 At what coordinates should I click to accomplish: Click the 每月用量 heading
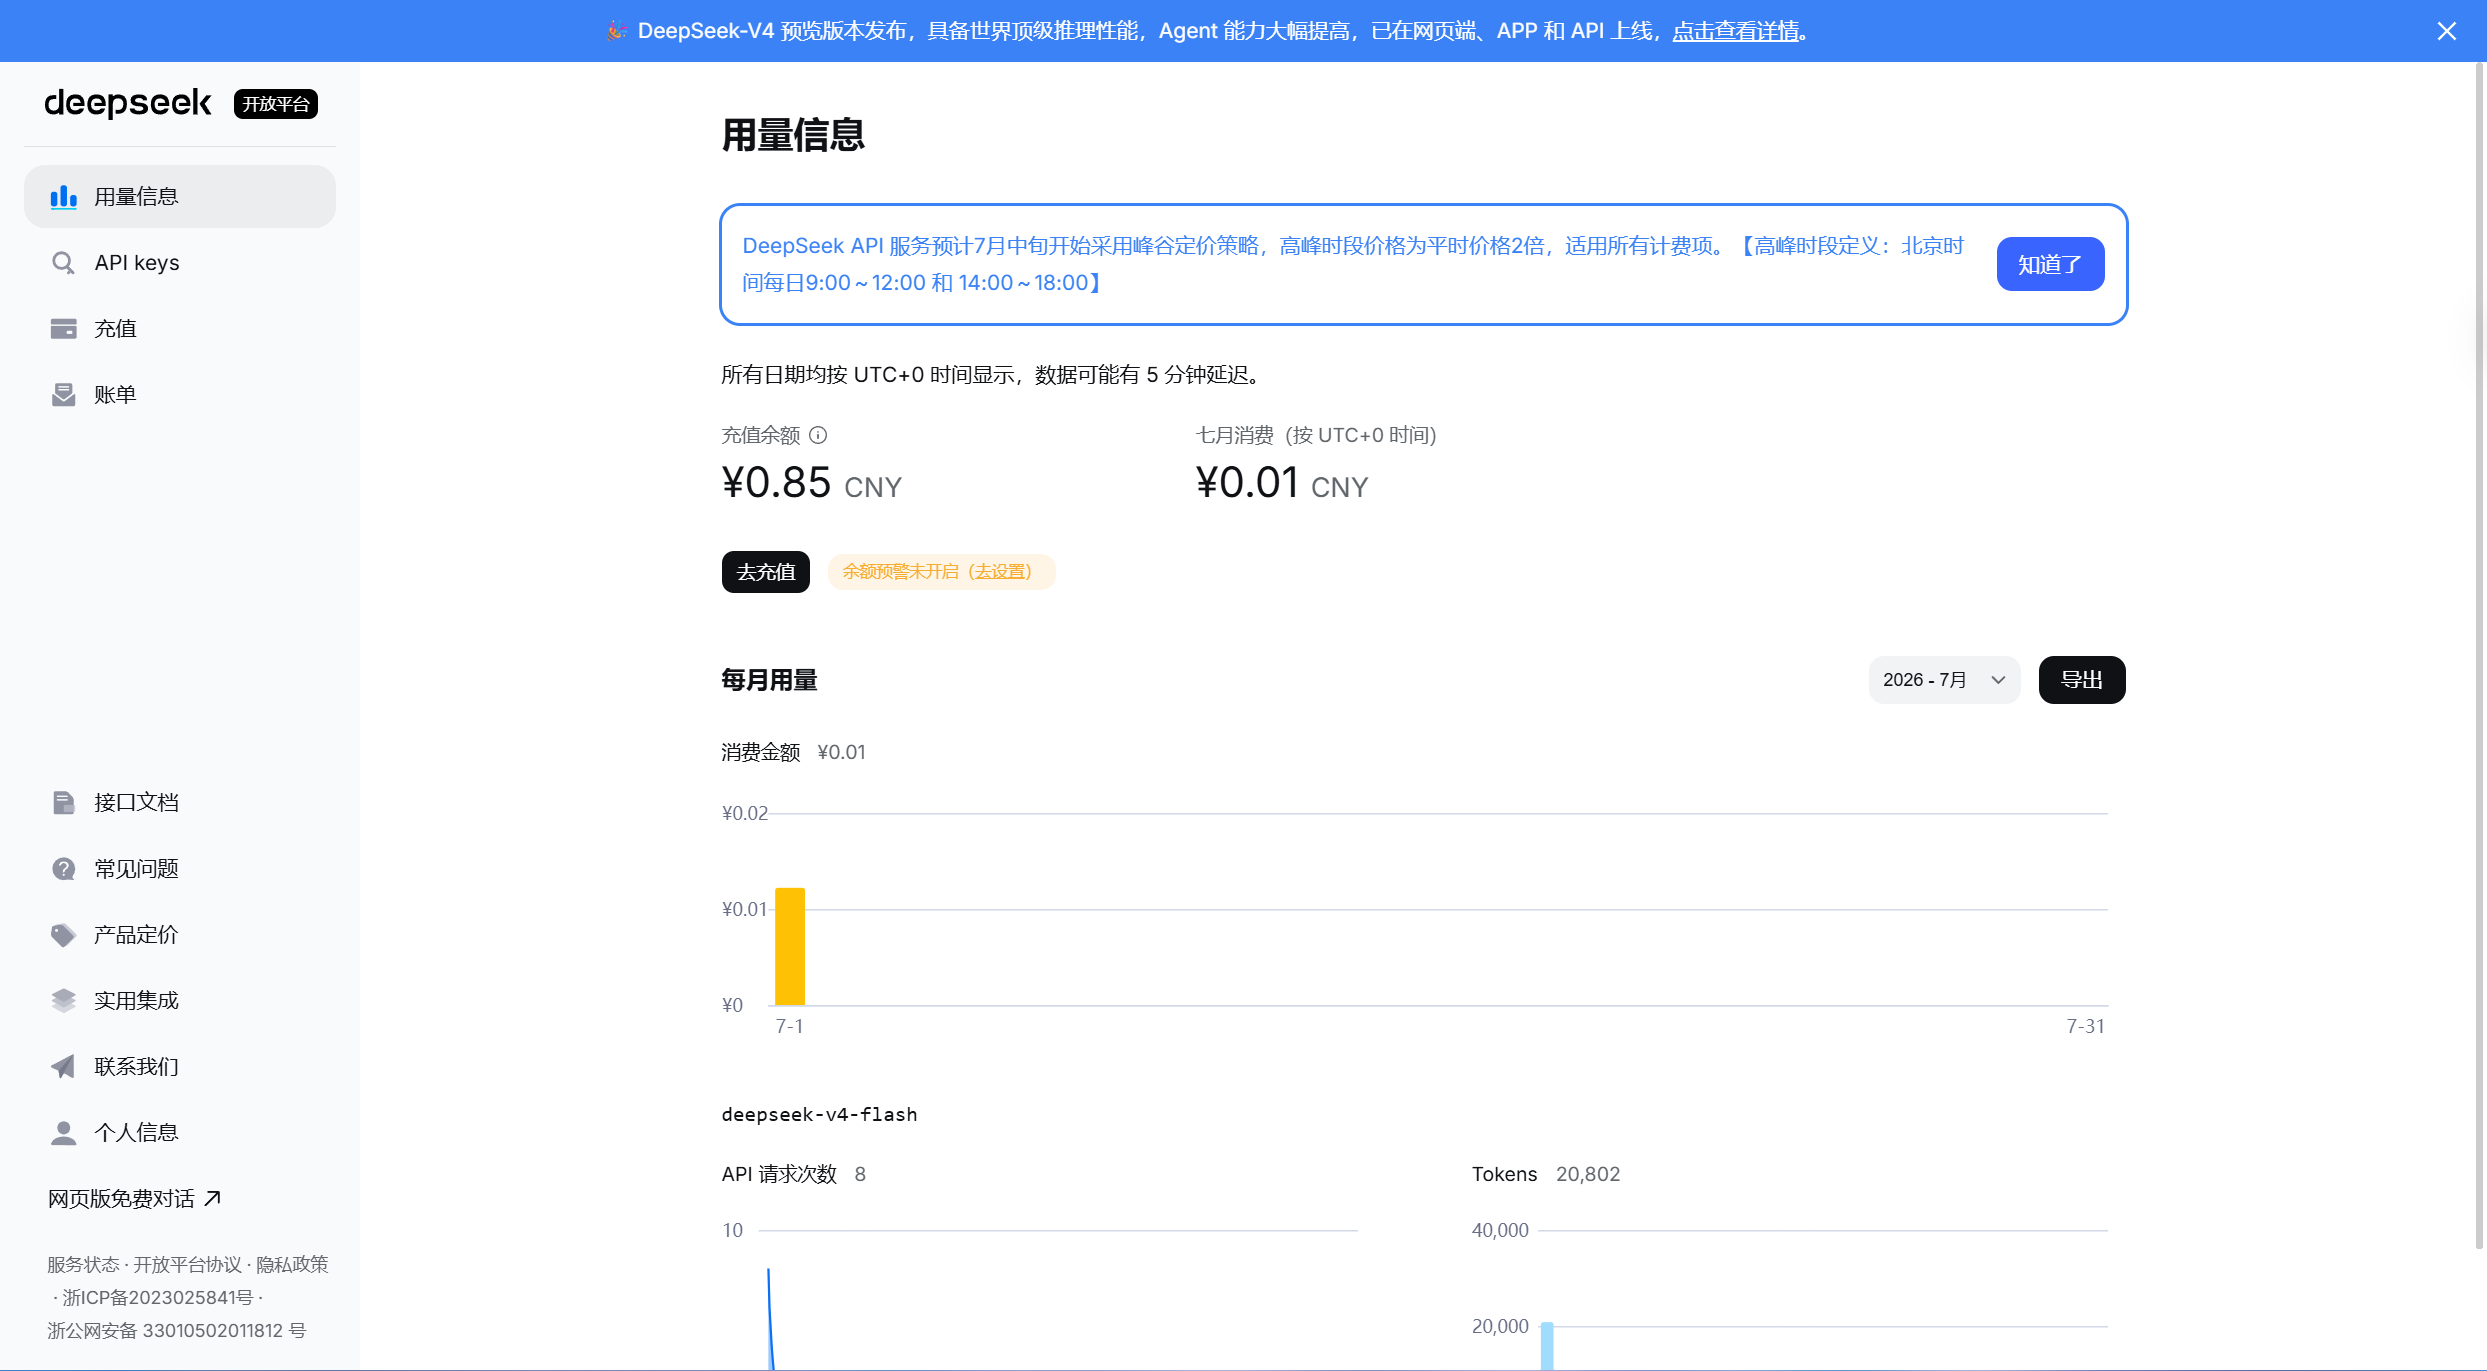[x=769, y=680]
